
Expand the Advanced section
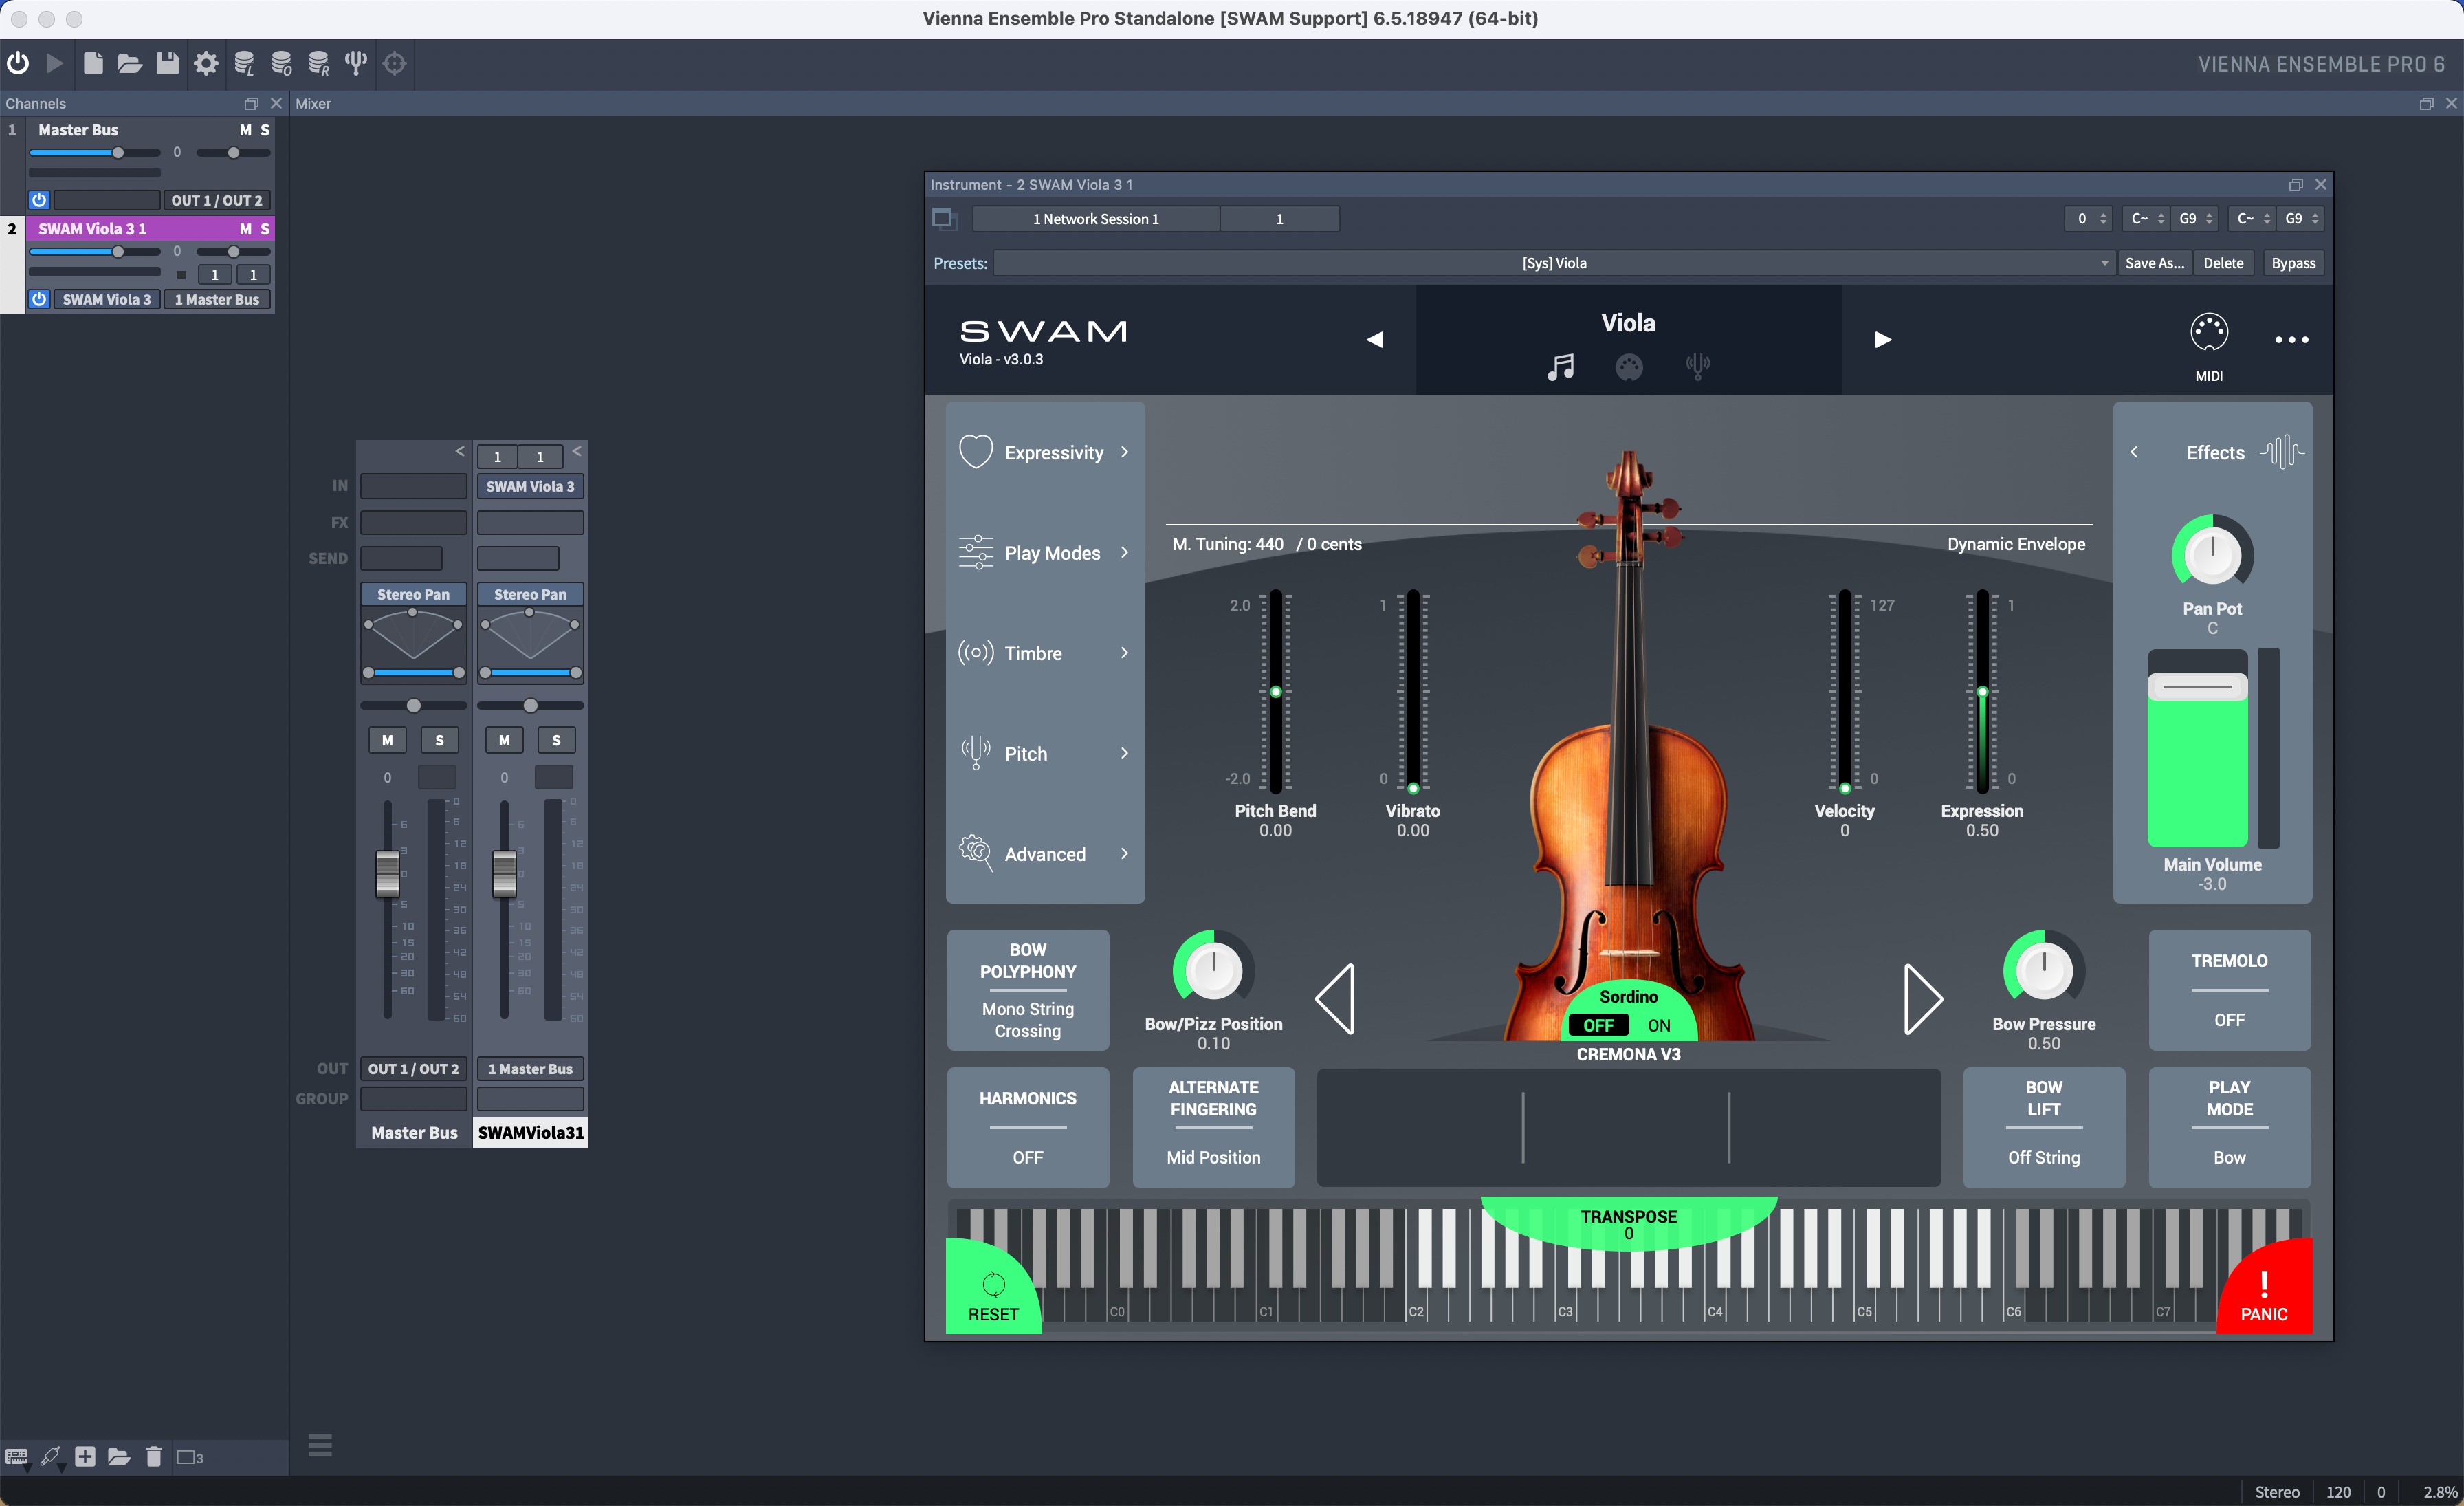click(x=1045, y=853)
